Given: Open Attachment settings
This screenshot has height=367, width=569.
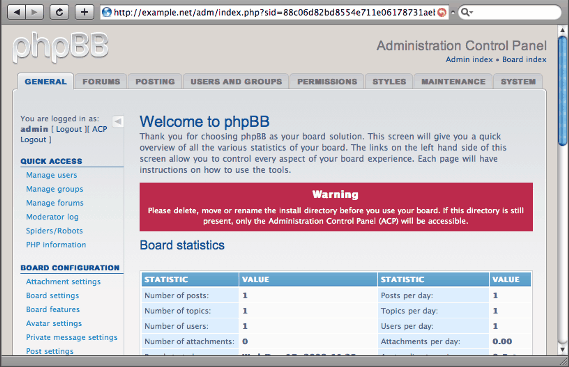Looking at the screenshot, I should click(x=63, y=282).
